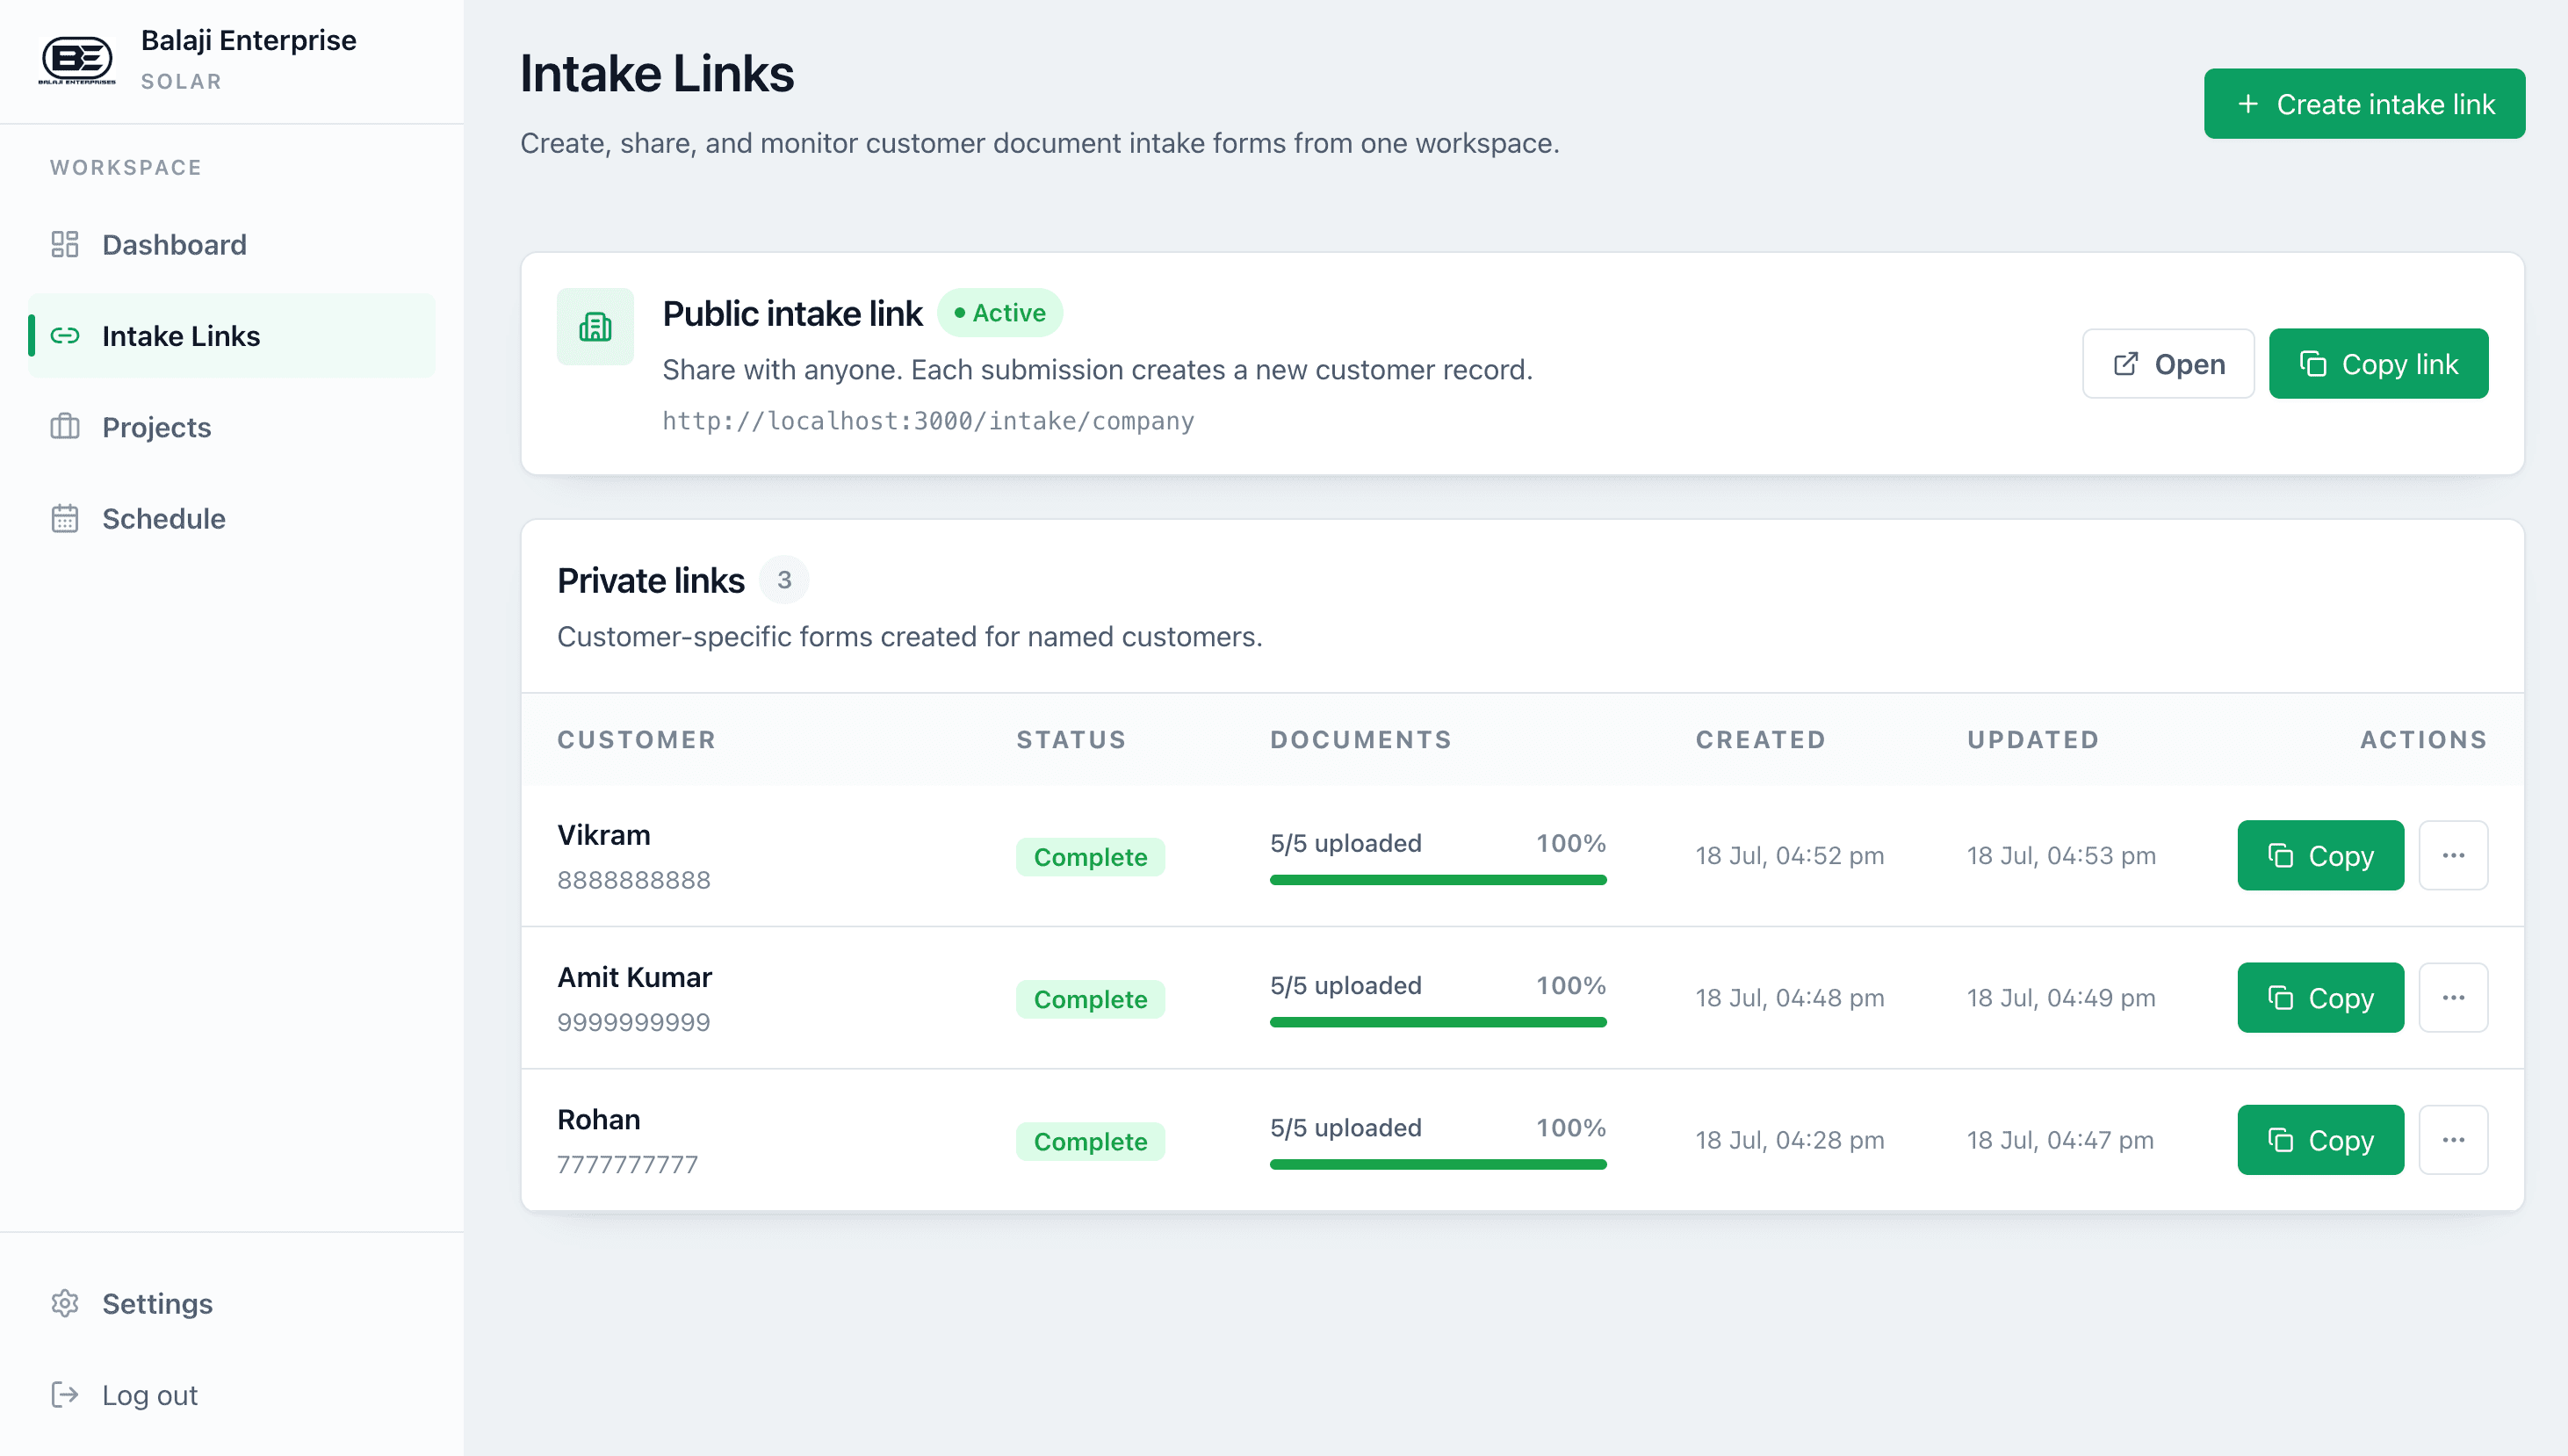Click the Public intake link title
Image resolution: width=2568 pixels, height=1456 pixels.
click(x=792, y=314)
